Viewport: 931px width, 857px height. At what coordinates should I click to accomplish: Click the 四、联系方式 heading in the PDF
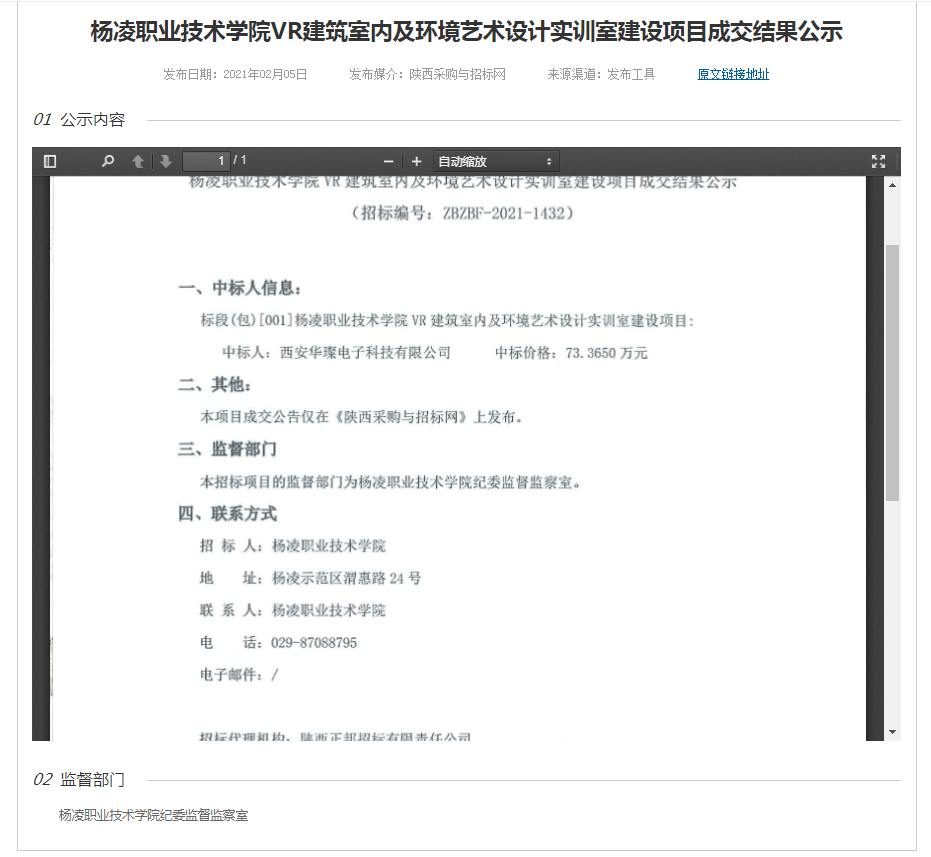pyautogui.click(x=227, y=514)
